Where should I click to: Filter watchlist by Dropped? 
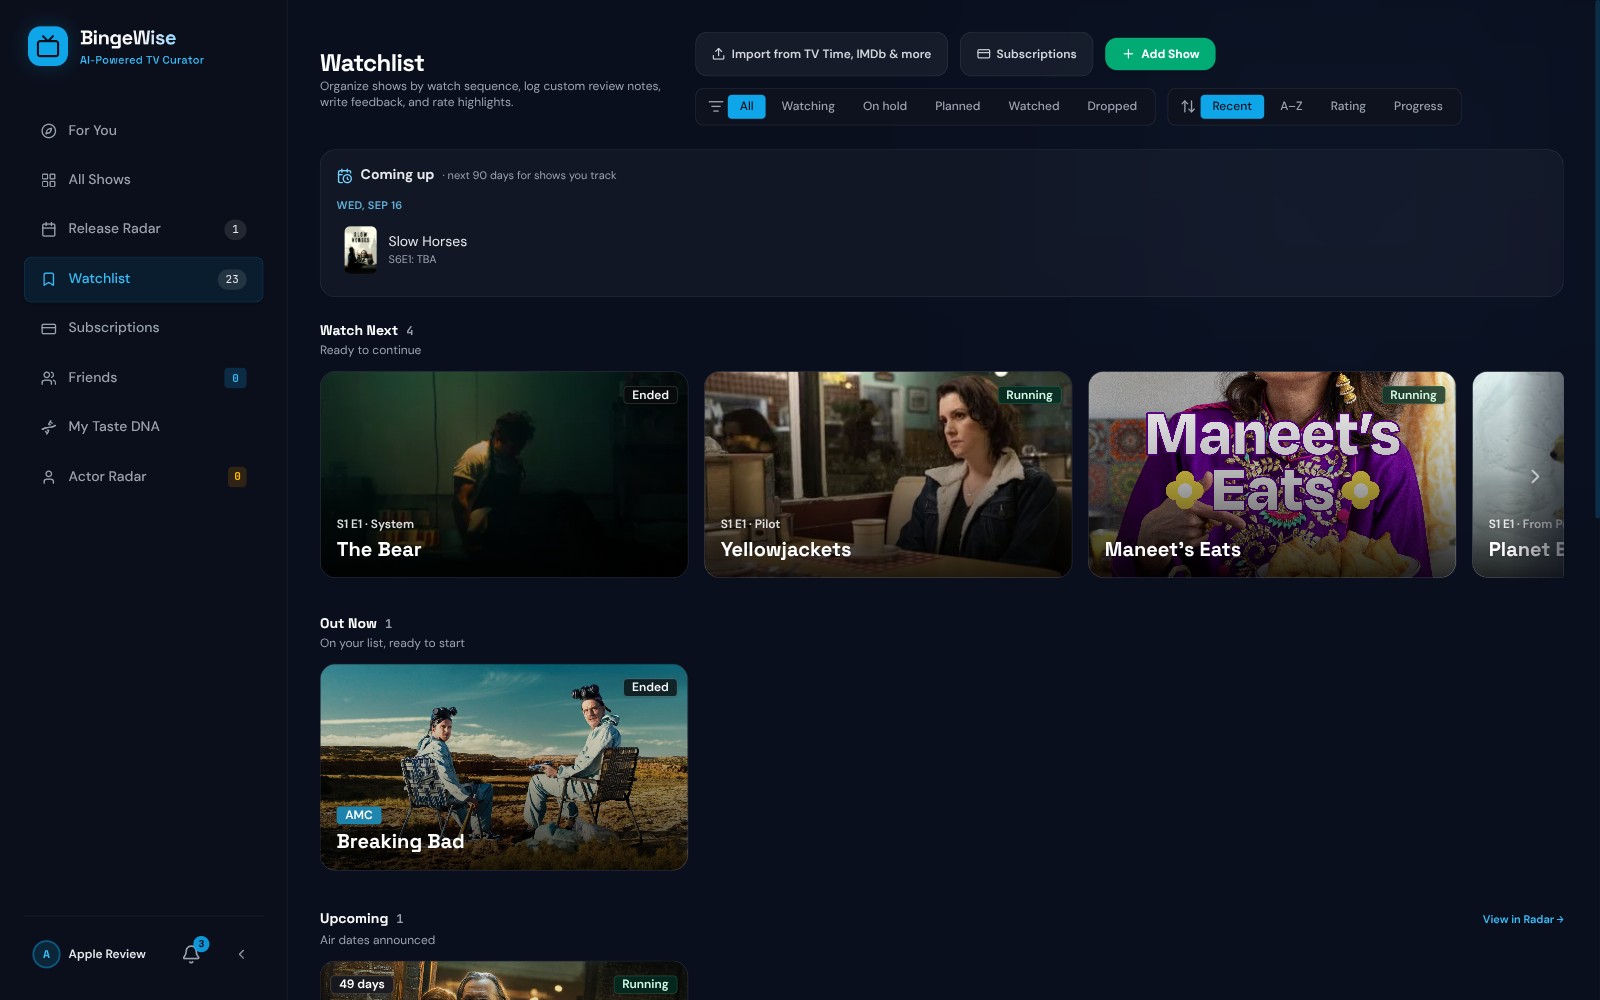tap(1112, 106)
